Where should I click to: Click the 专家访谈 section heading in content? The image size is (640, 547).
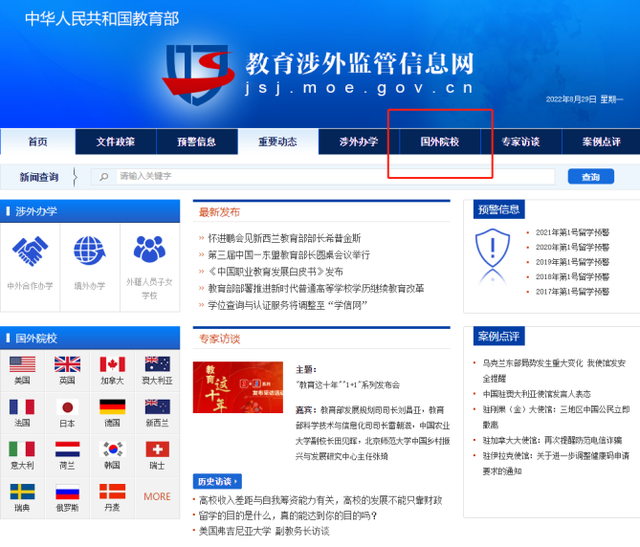(219, 338)
